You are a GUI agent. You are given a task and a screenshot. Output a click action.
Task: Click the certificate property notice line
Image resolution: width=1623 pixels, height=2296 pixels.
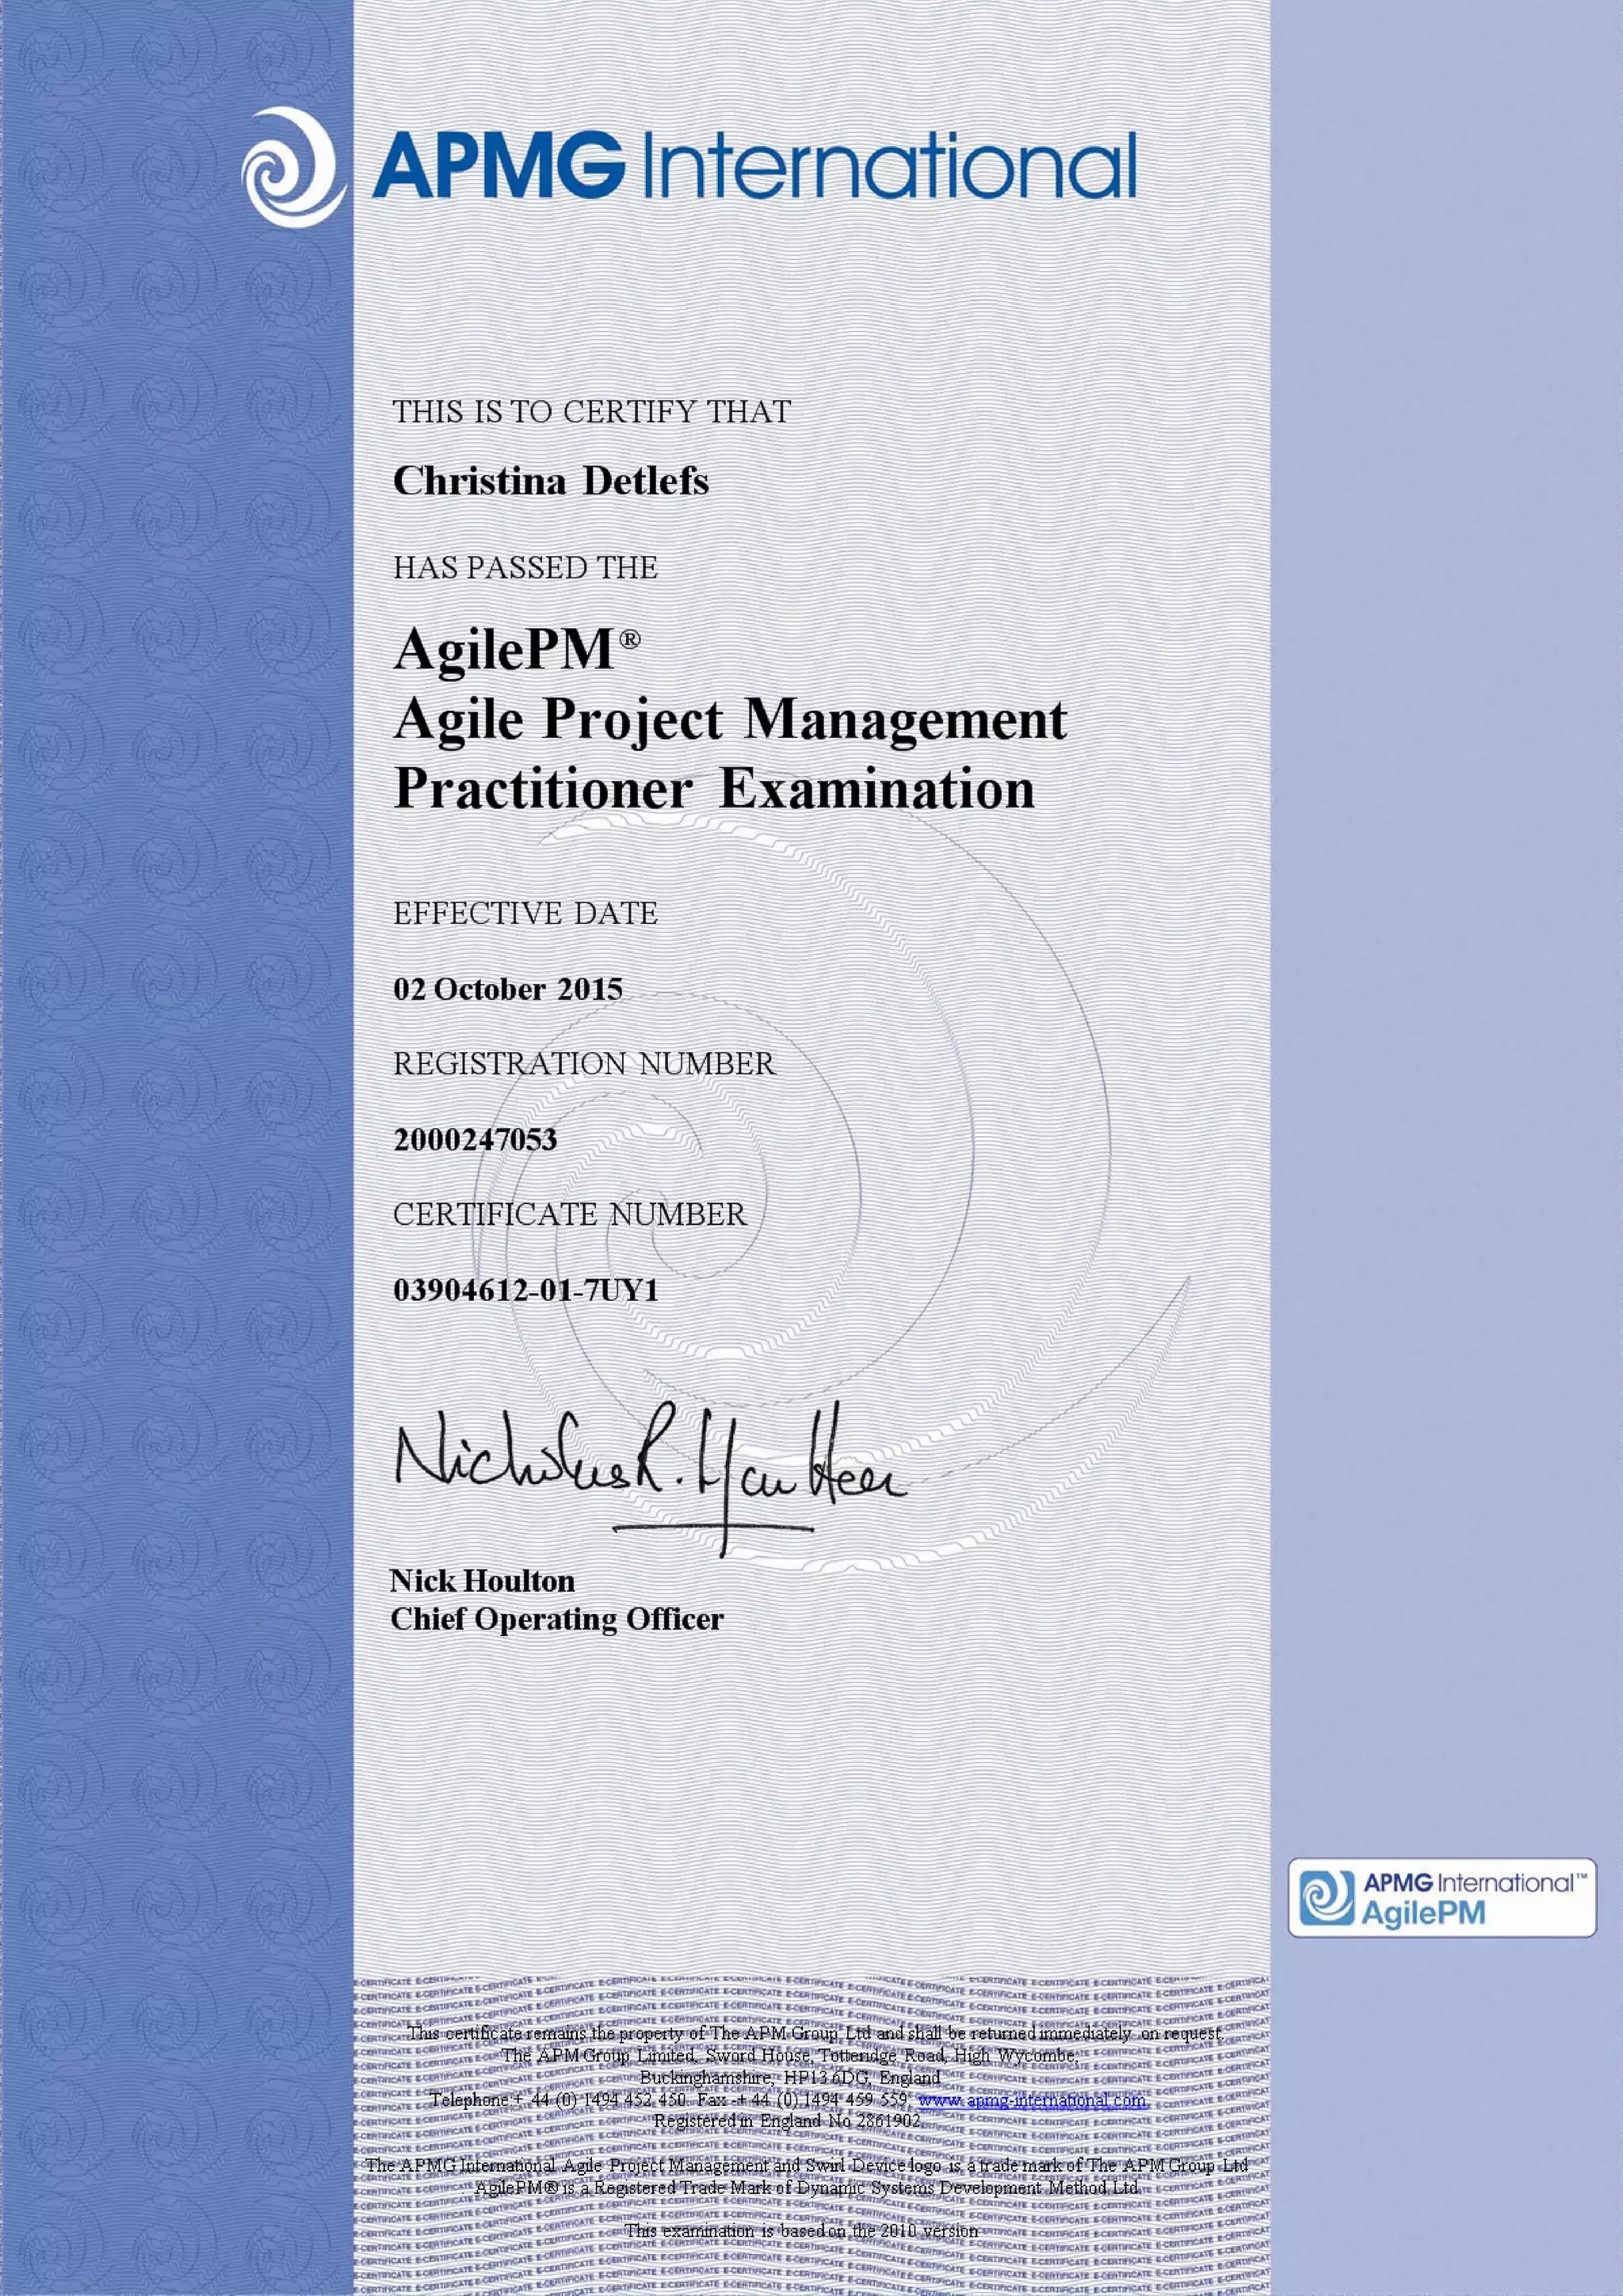814,2033
